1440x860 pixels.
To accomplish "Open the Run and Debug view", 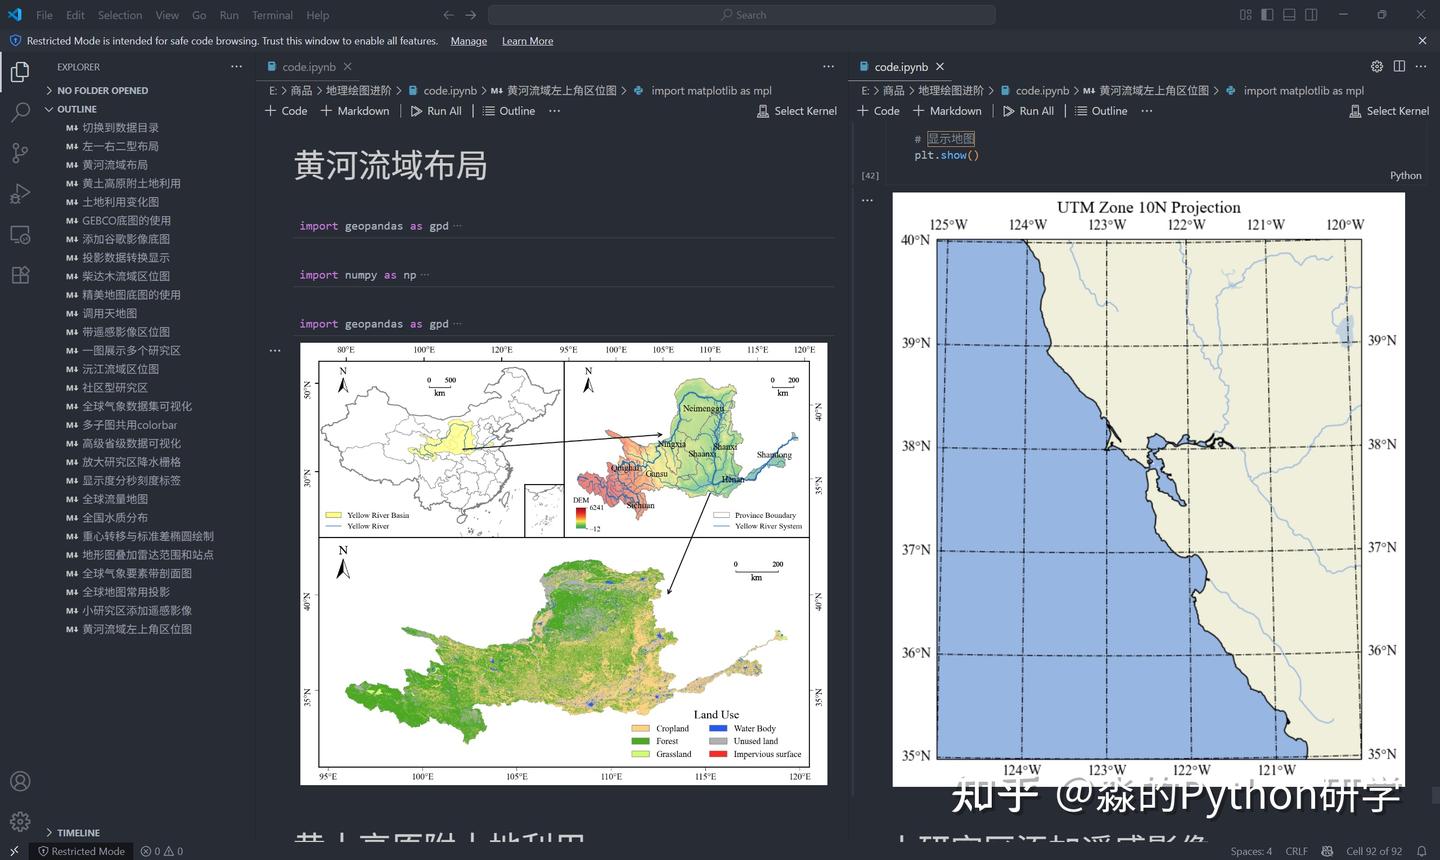I will 20,194.
